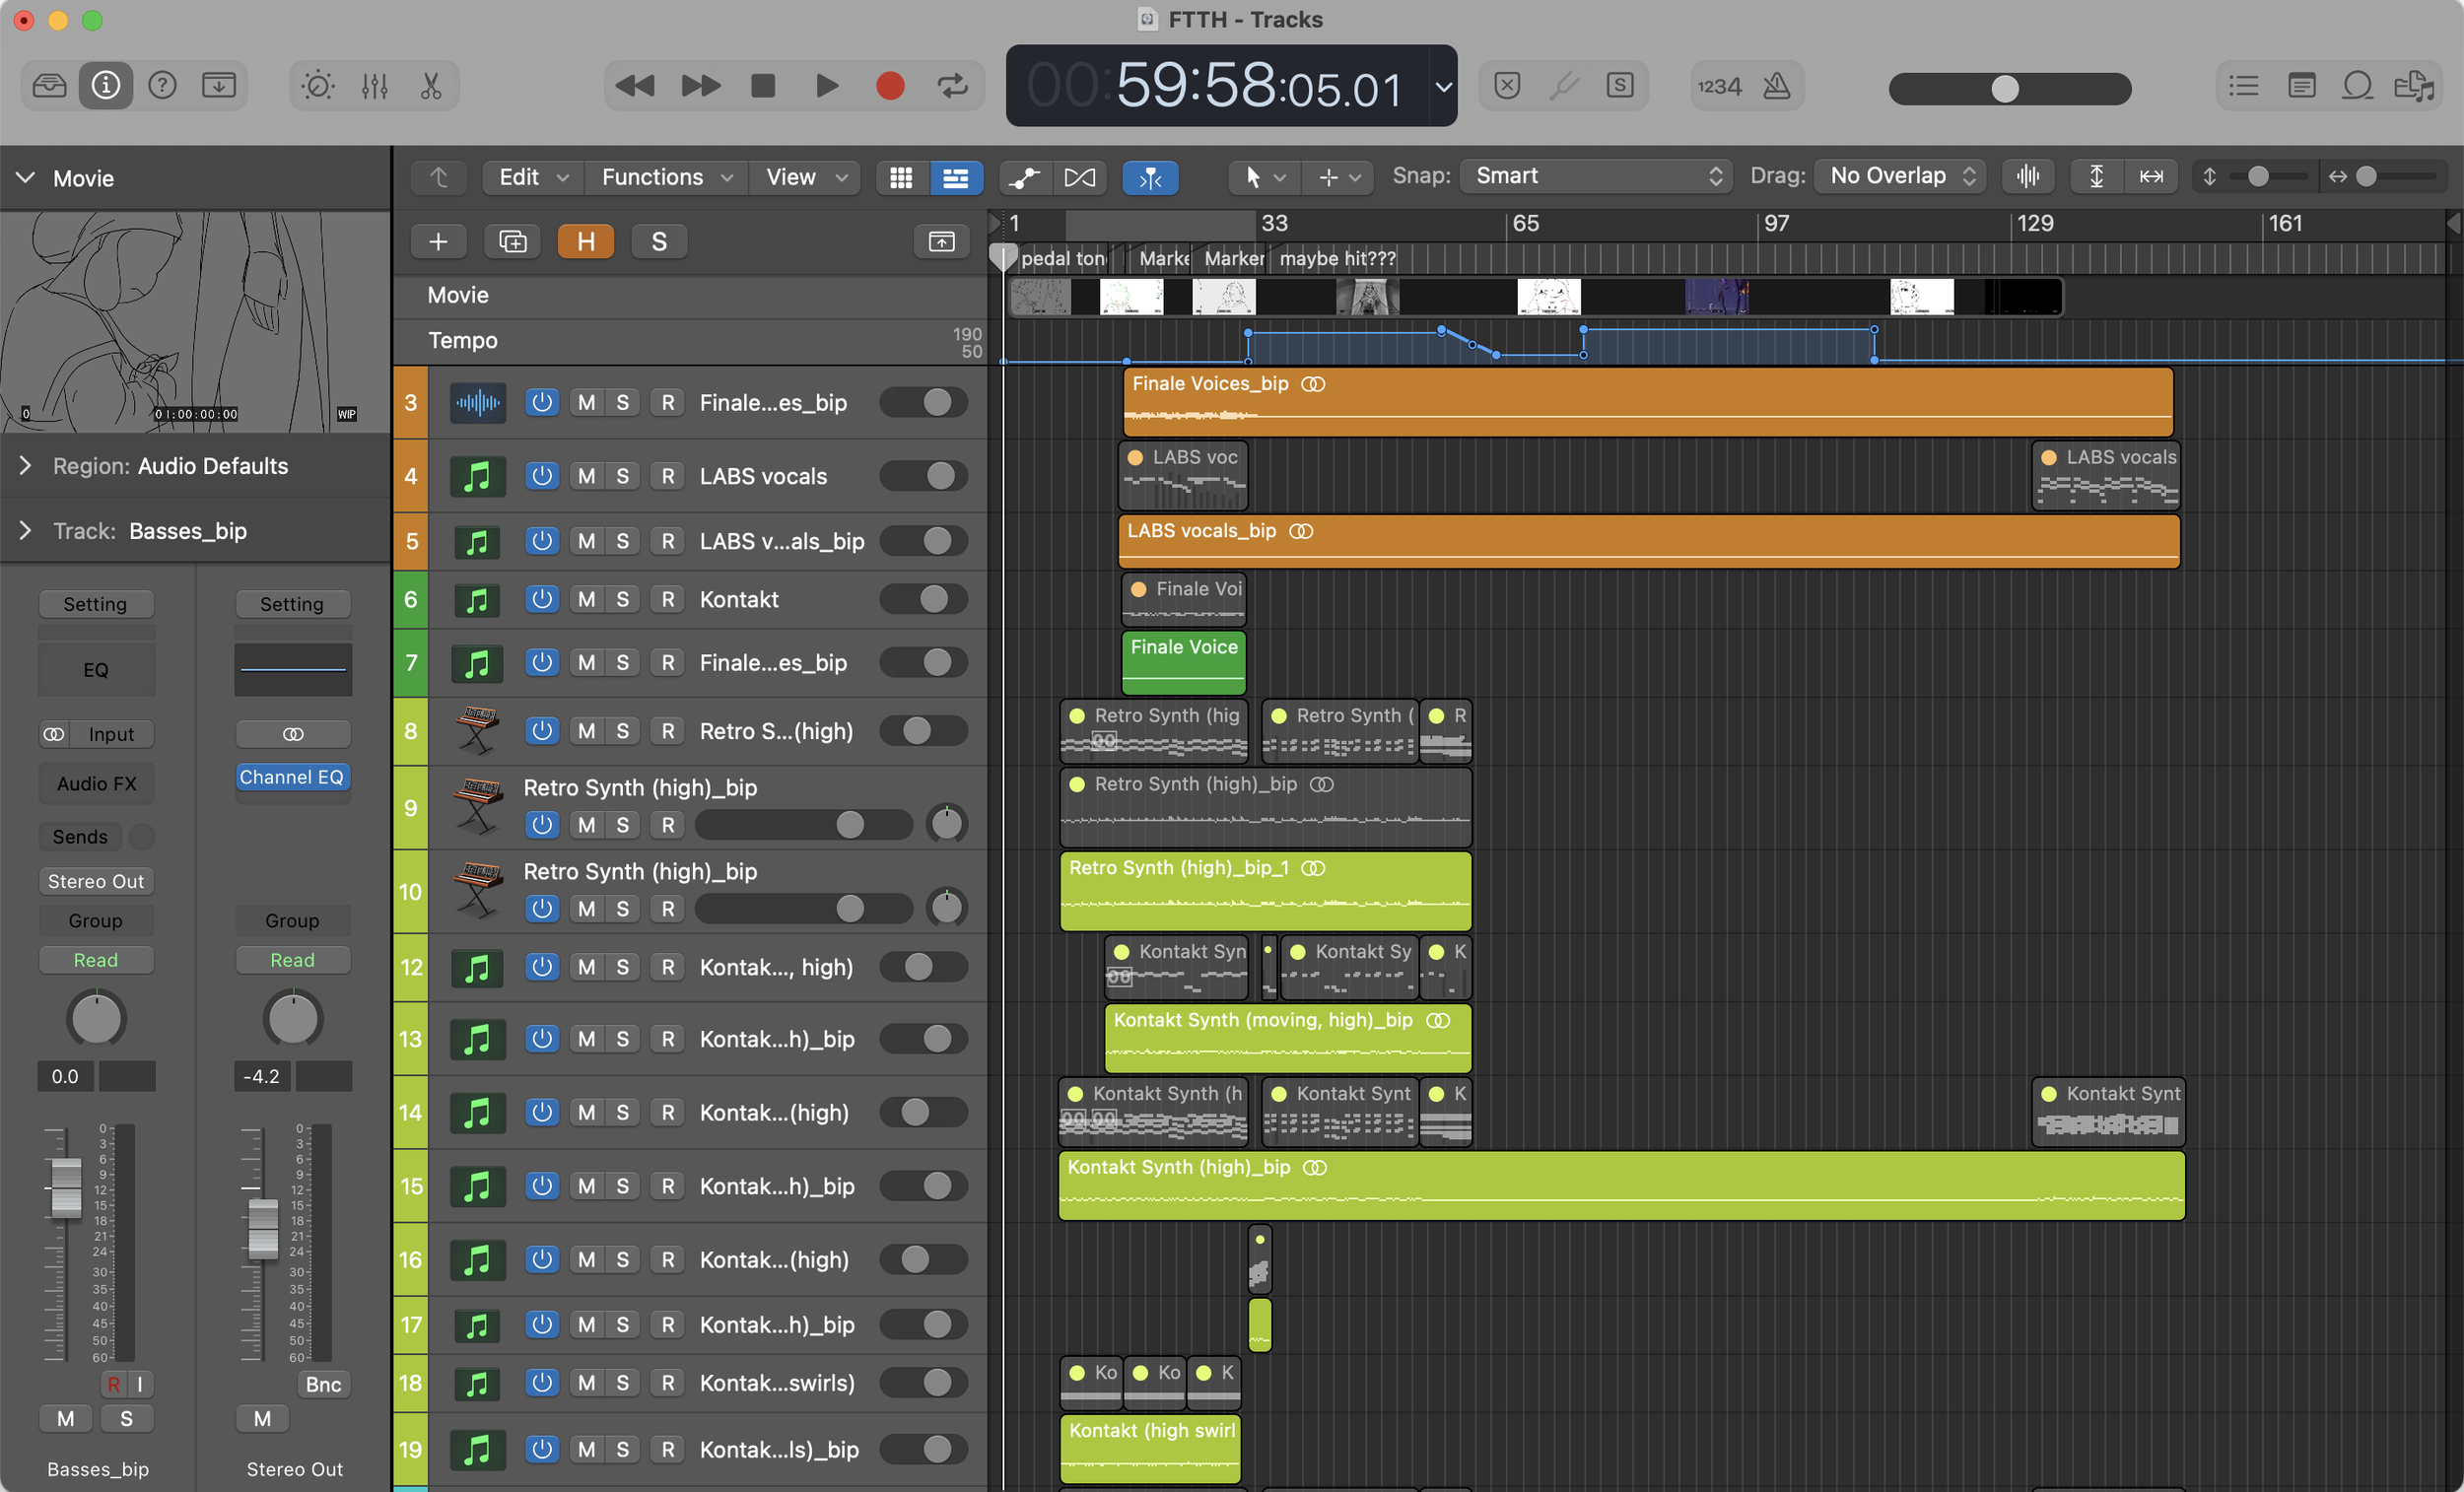Enable the metronome click icon
Image resolution: width=2464 pixels, height=1492 pixels.
point(1776,86)
